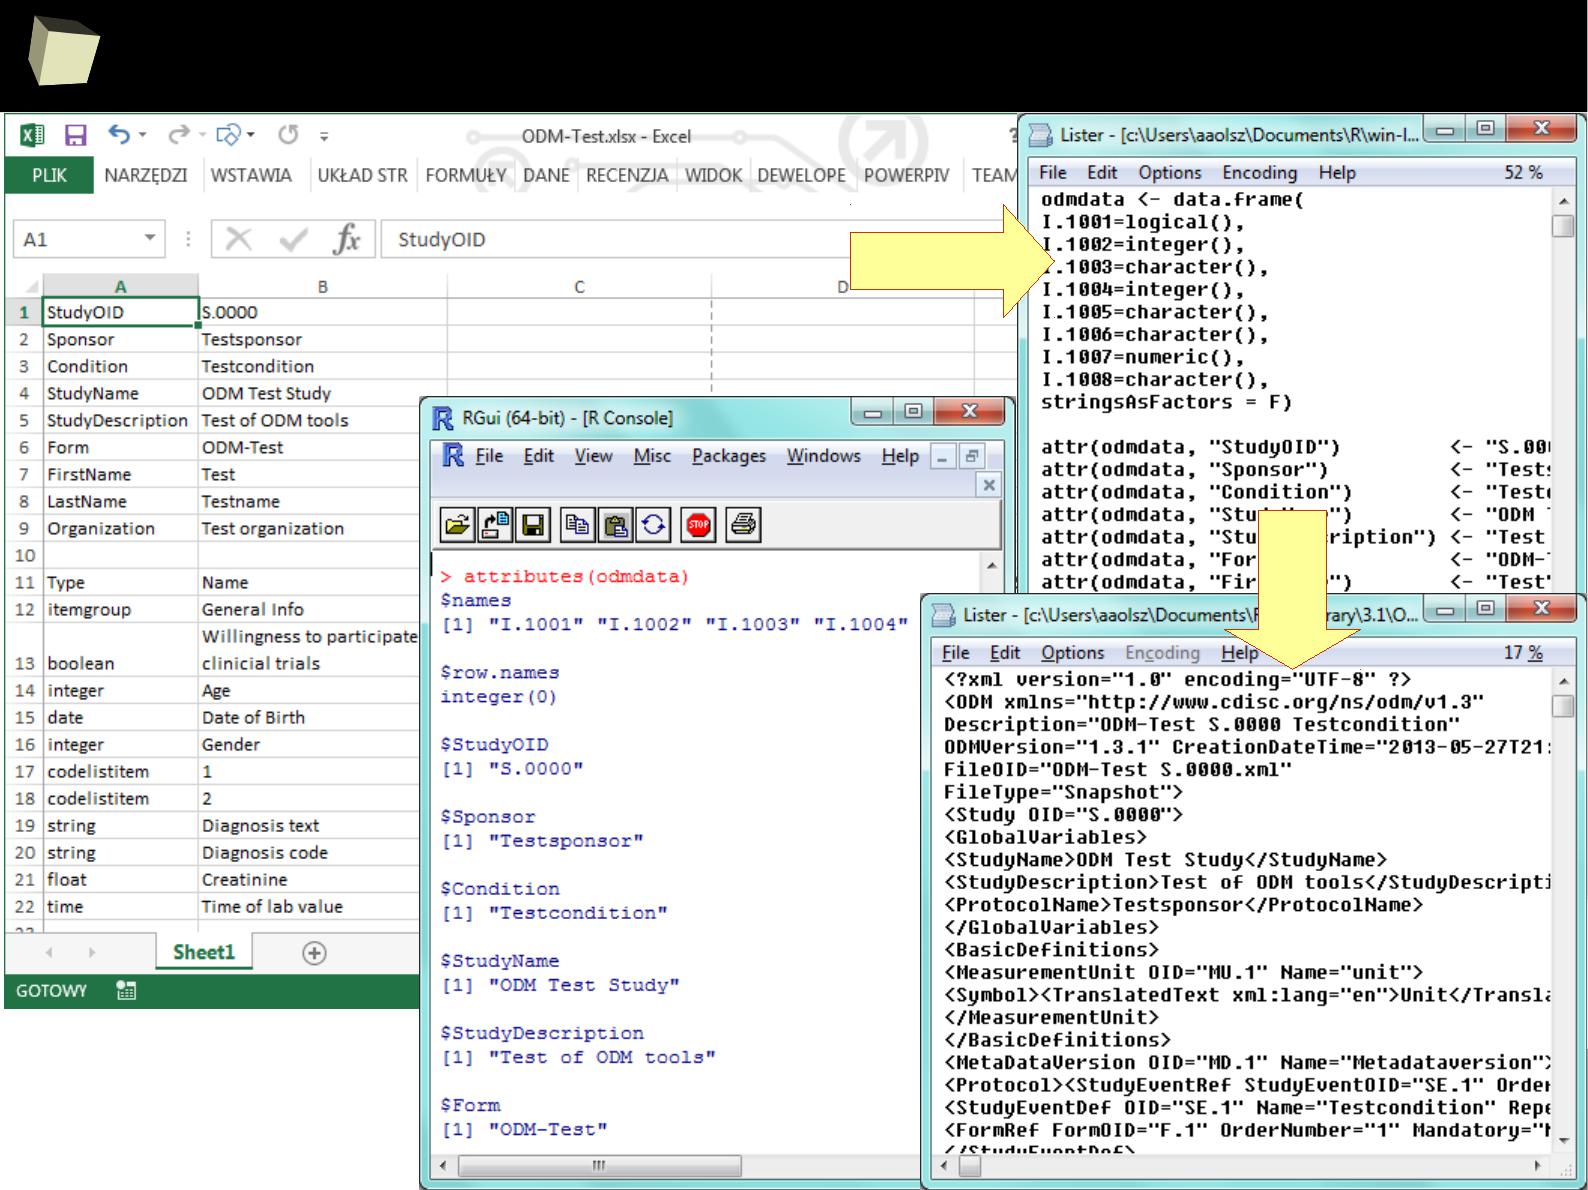The image size is (1588, 1190).
Task: Click the Excel application logo icon
Action: coord(32,135)
